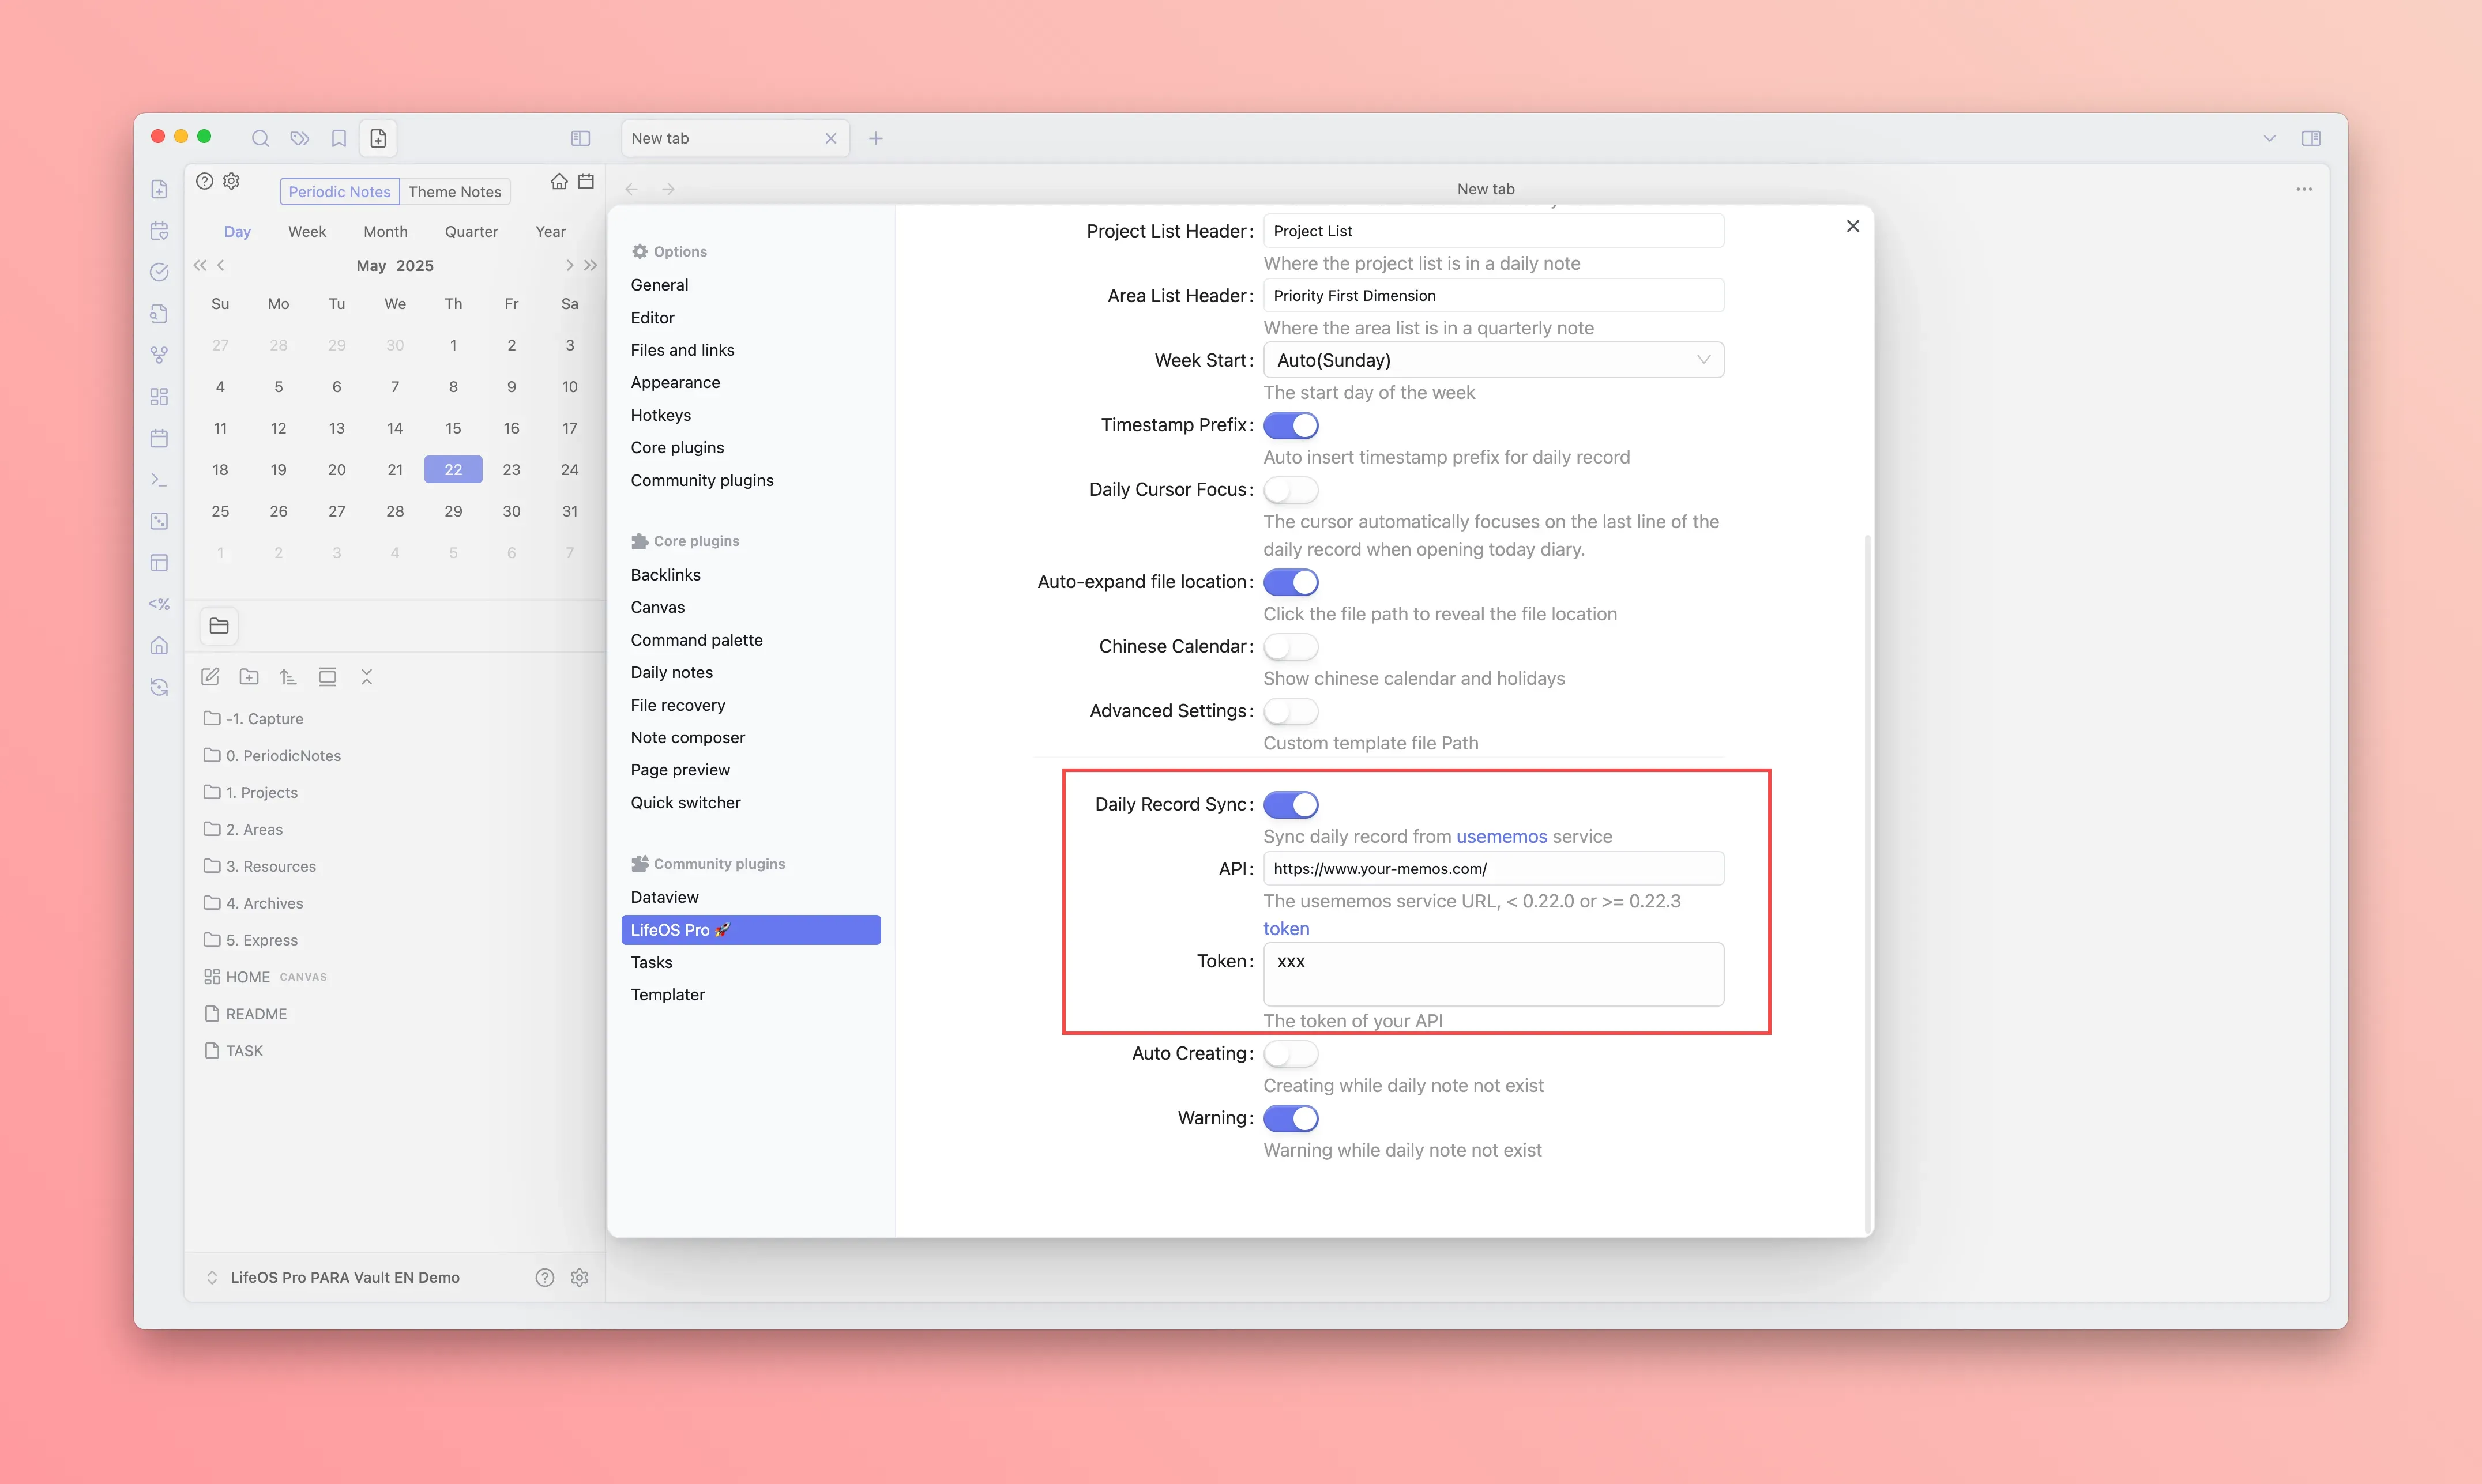The image size is (2482, 1484).
Task: Select May 15 in the calendar
Action: 453,428
